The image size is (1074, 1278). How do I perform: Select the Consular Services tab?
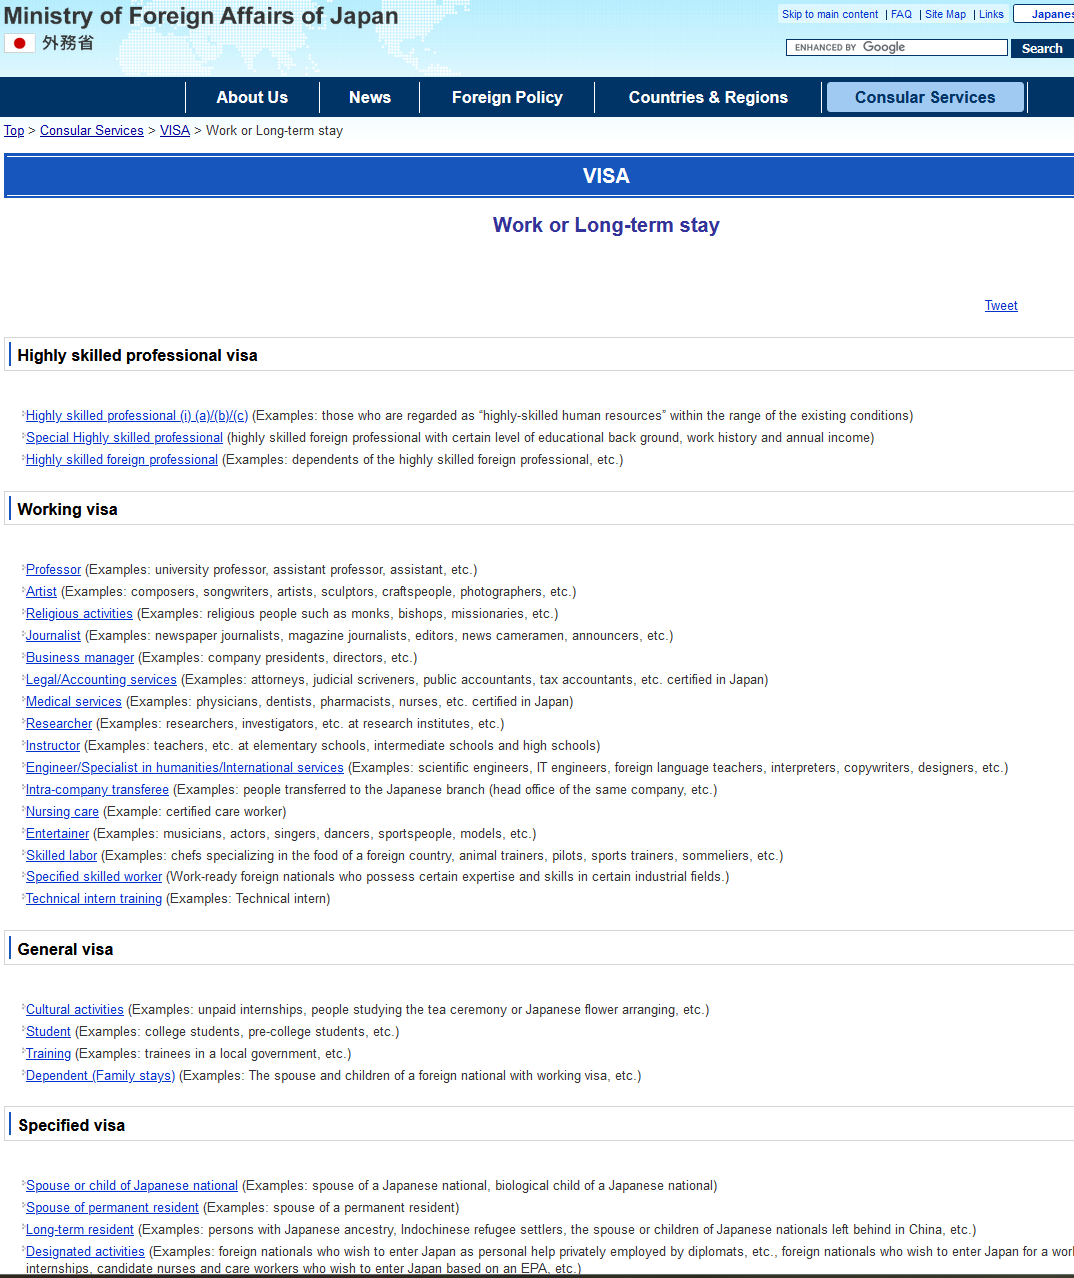click(925, 97)
